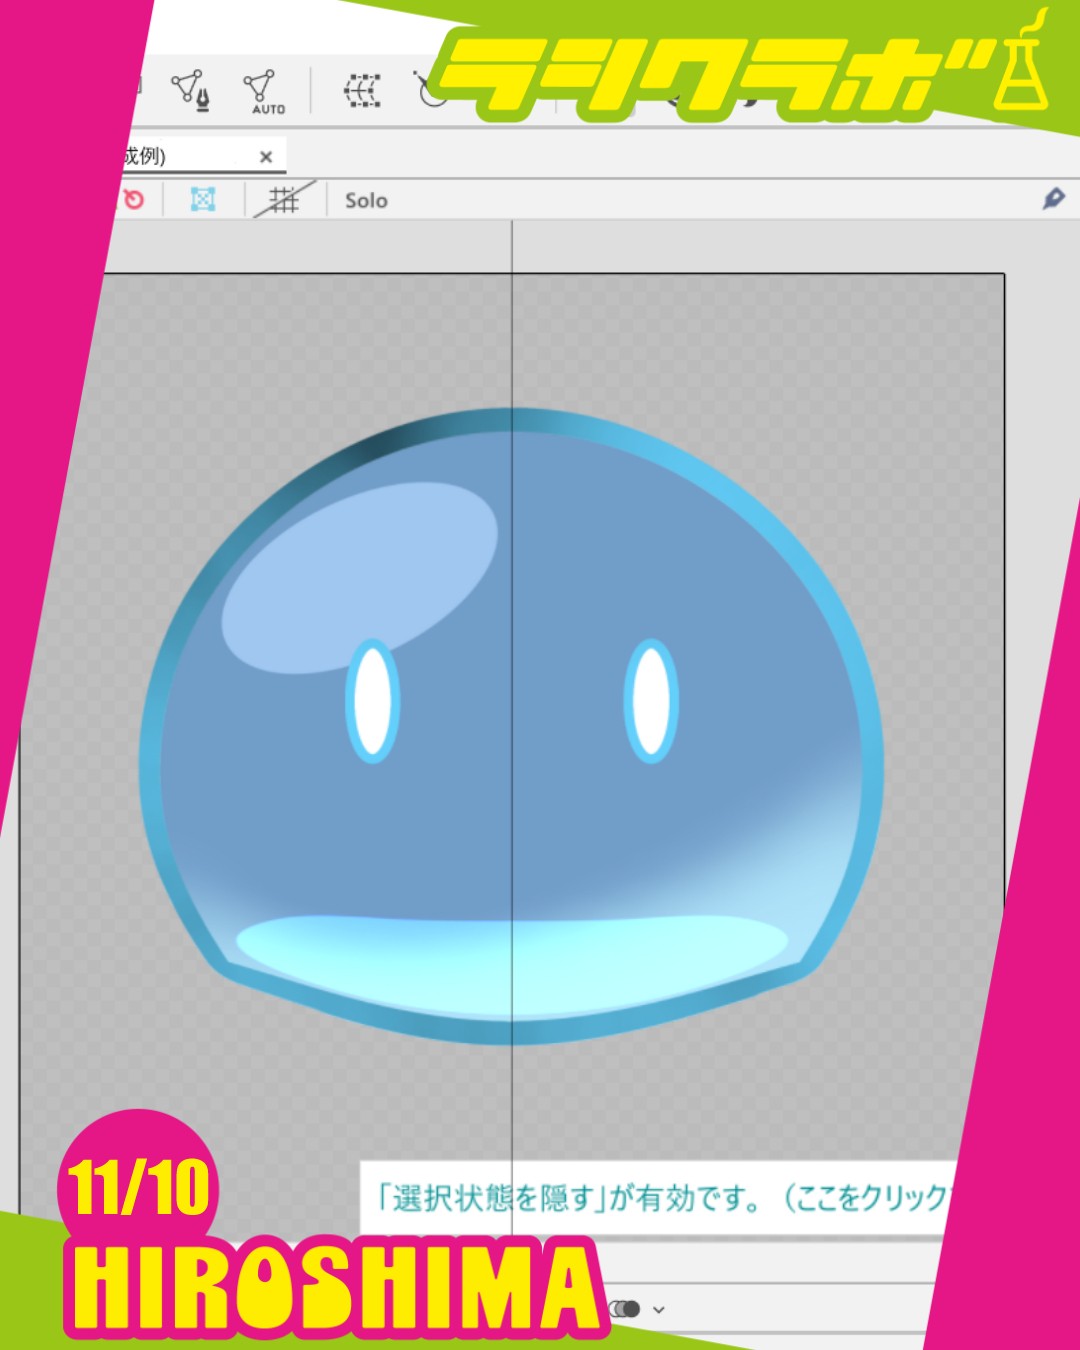Select the slime's right white eye
1080x1350 pixels.
tap(651, 701)
